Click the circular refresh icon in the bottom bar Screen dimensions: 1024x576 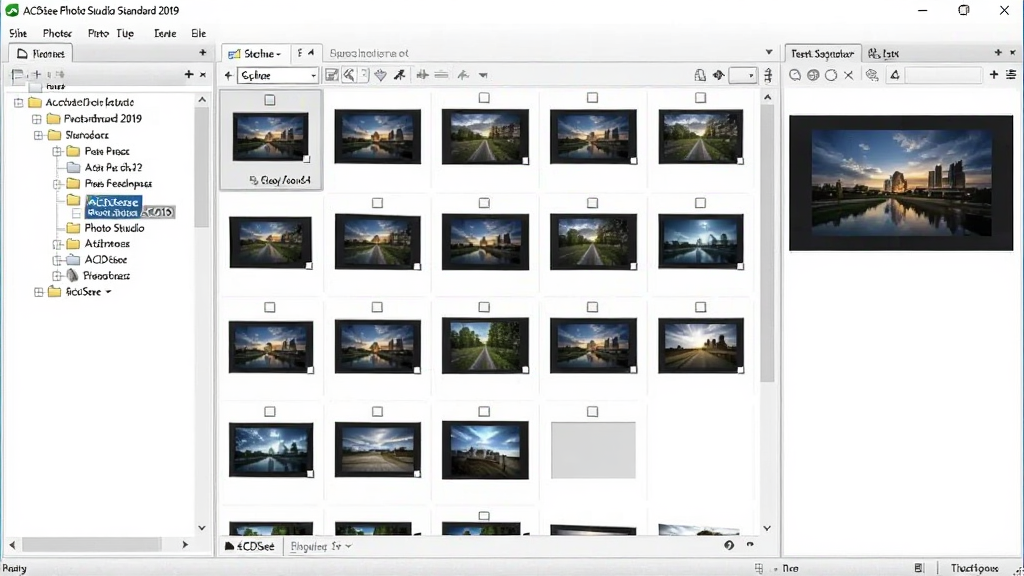click(729, 545)
